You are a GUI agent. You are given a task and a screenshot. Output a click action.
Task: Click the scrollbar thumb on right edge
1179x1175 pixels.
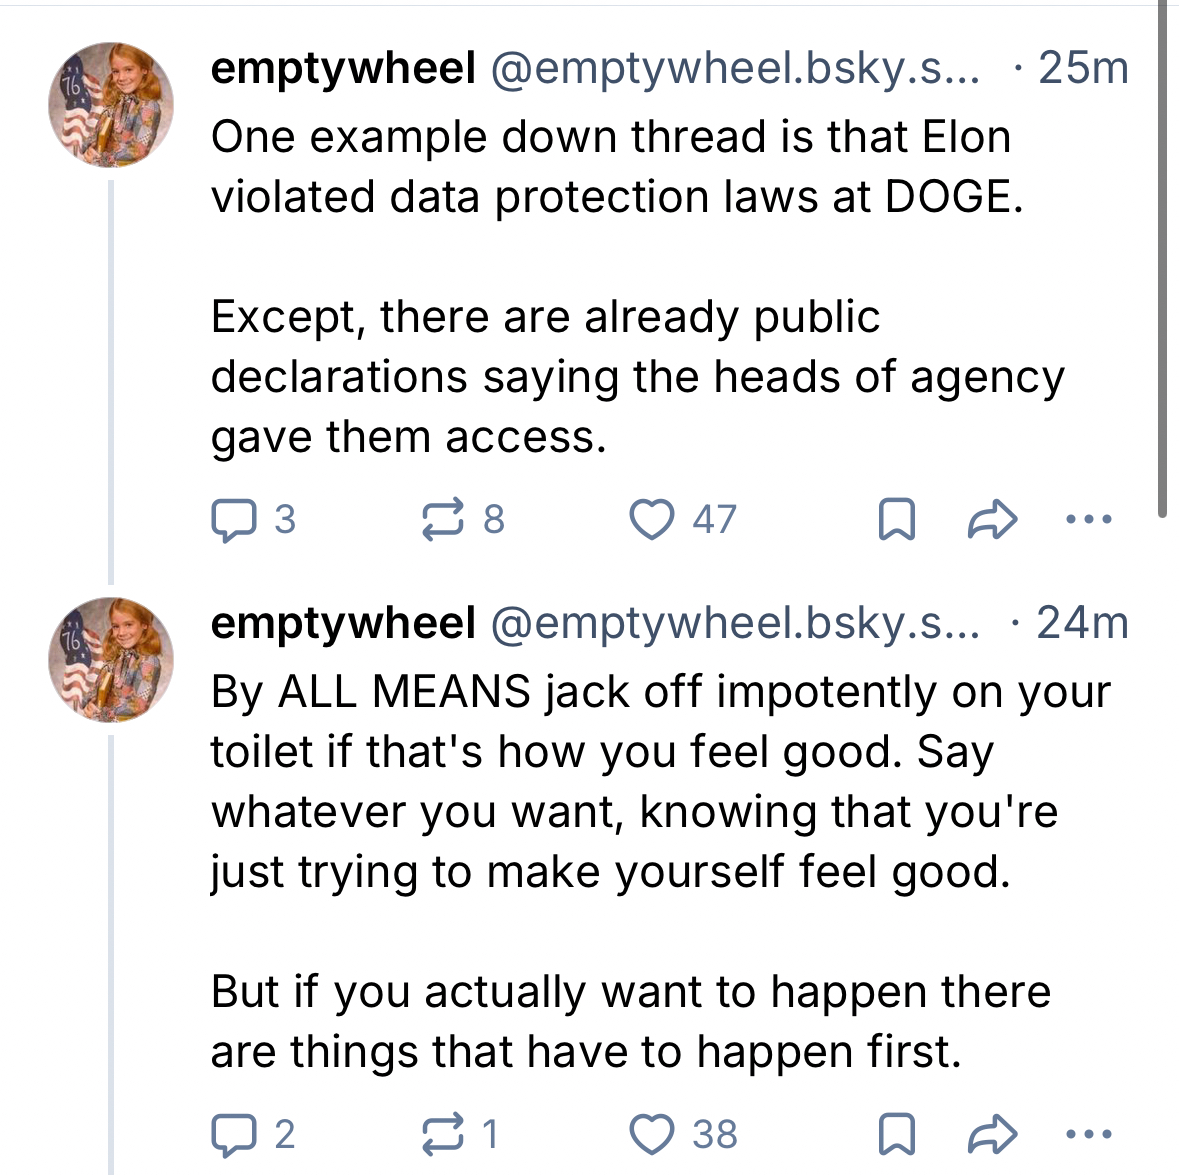click(1163, 260)
